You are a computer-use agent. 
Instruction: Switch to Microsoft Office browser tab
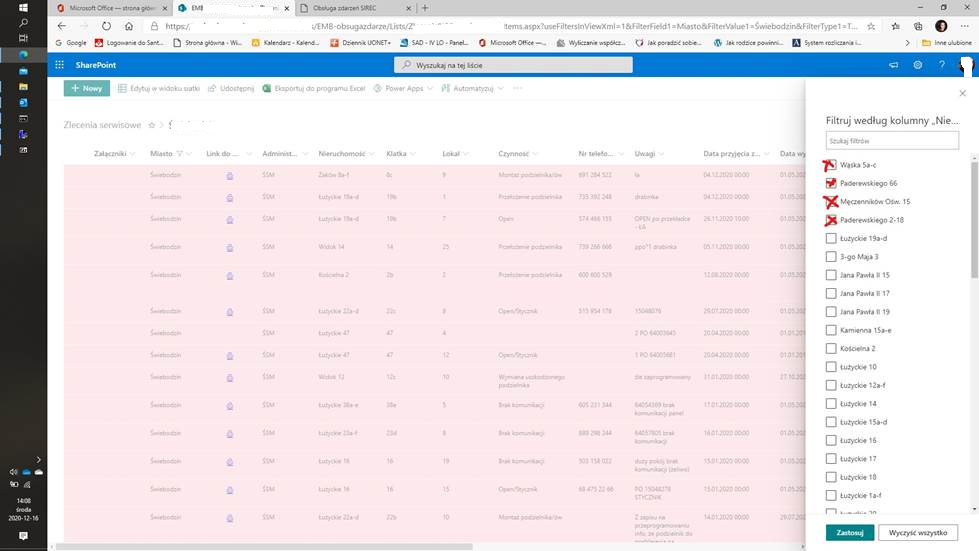(111, 8)
